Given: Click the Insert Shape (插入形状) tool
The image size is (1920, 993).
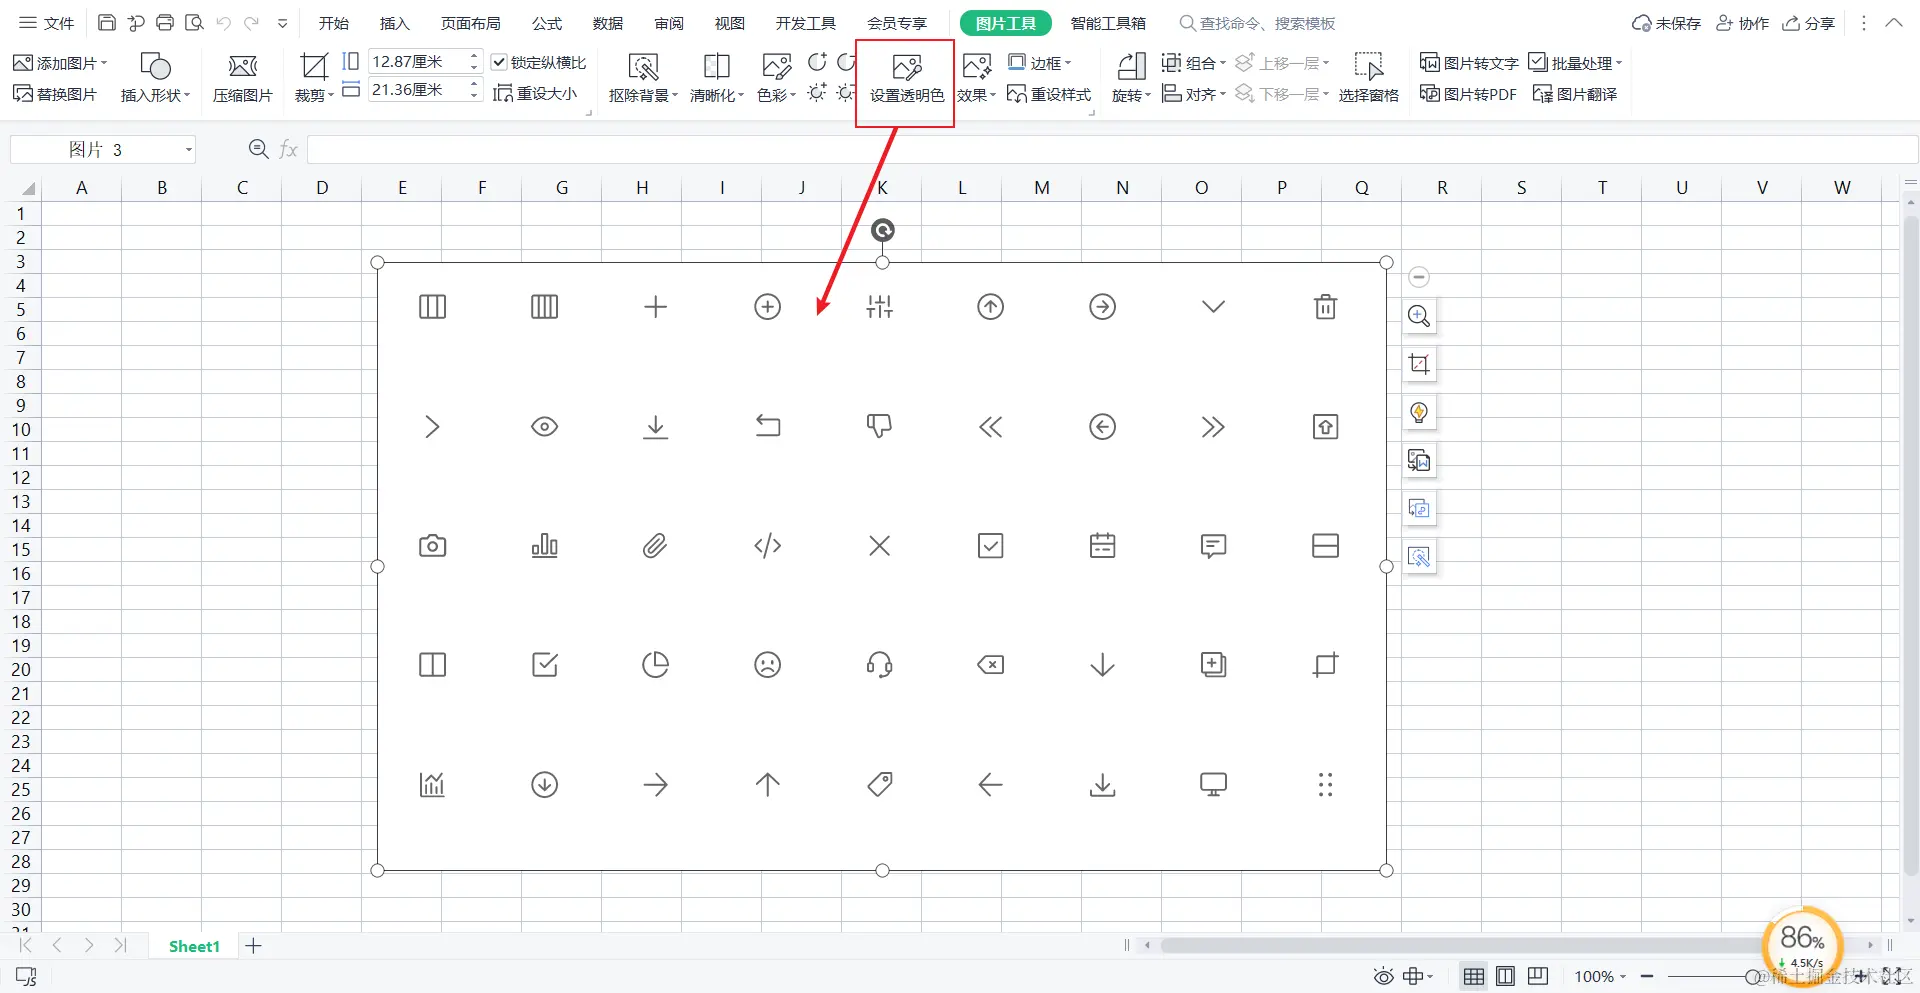Looking at the screenshot, I should tap(155, 78).
